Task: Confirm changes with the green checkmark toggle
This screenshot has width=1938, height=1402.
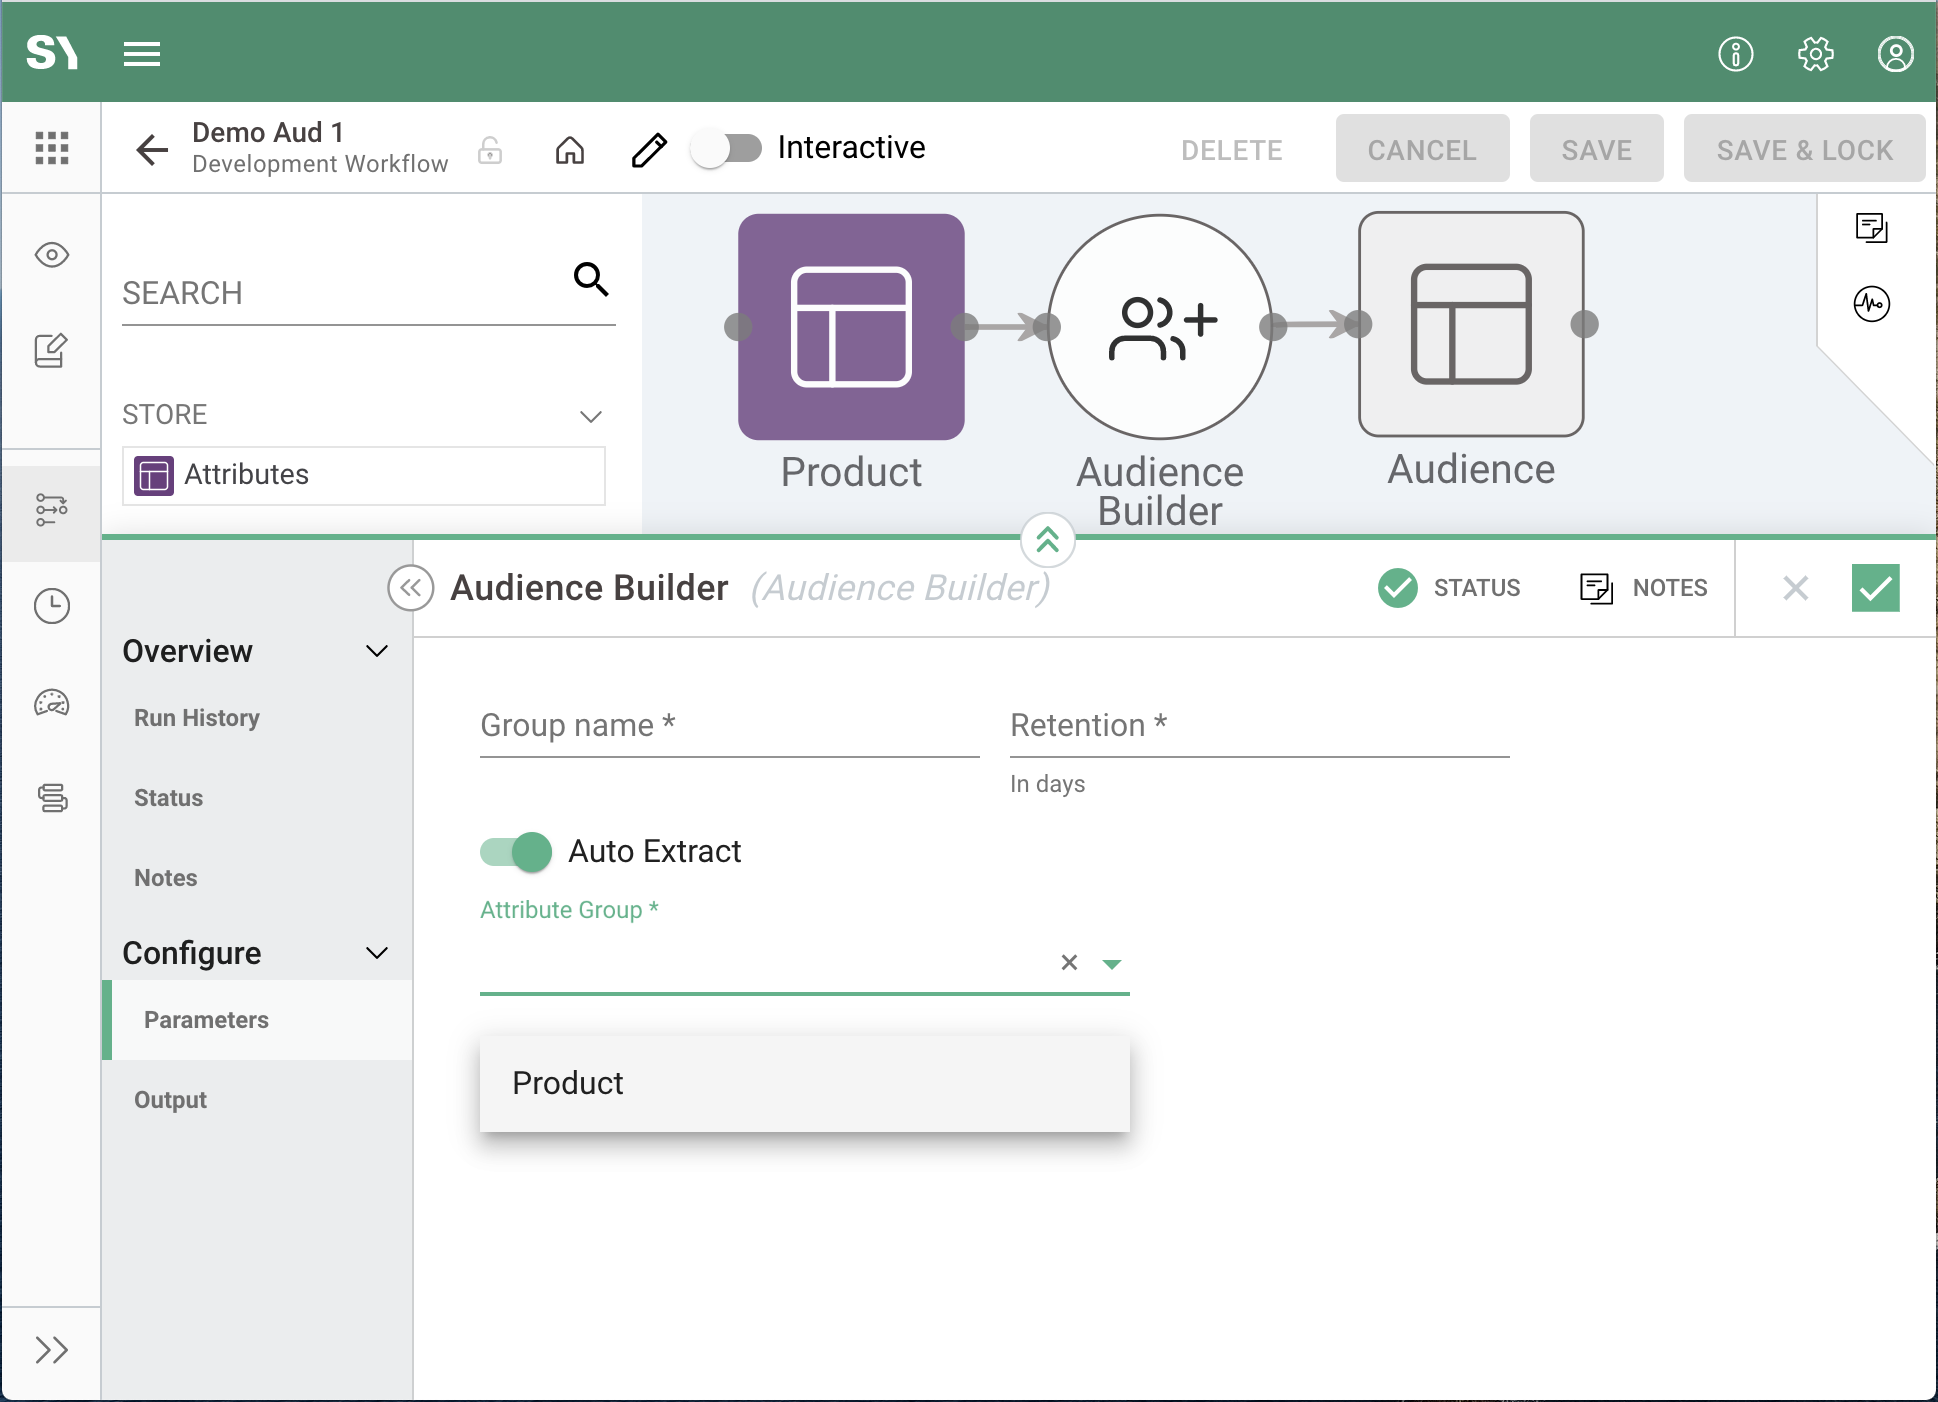Action: point(1876,589)
